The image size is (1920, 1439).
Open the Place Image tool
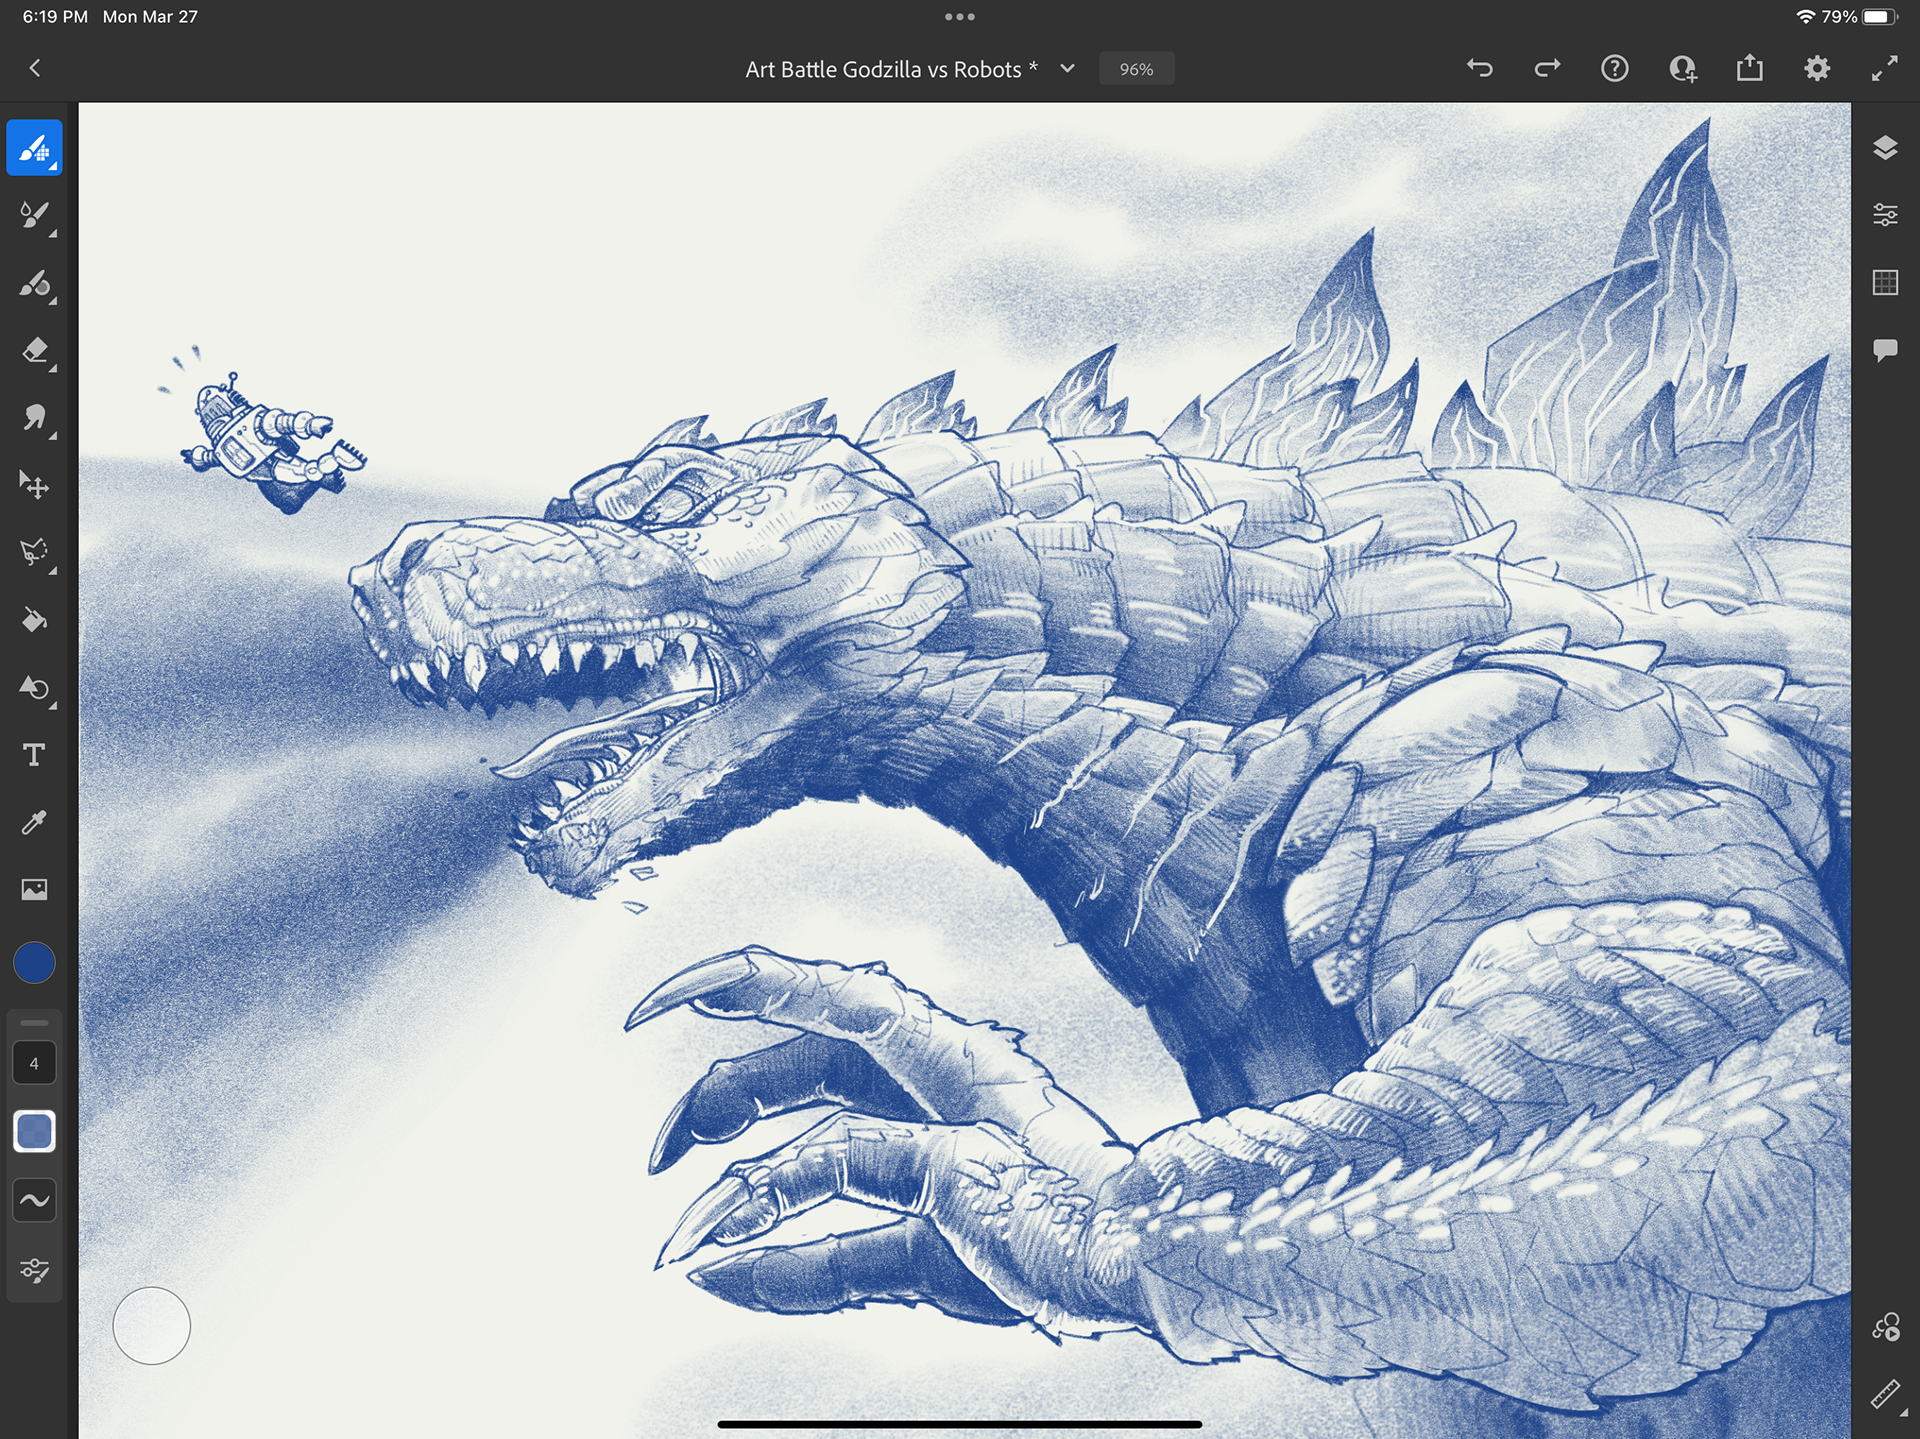click(34, 889)
